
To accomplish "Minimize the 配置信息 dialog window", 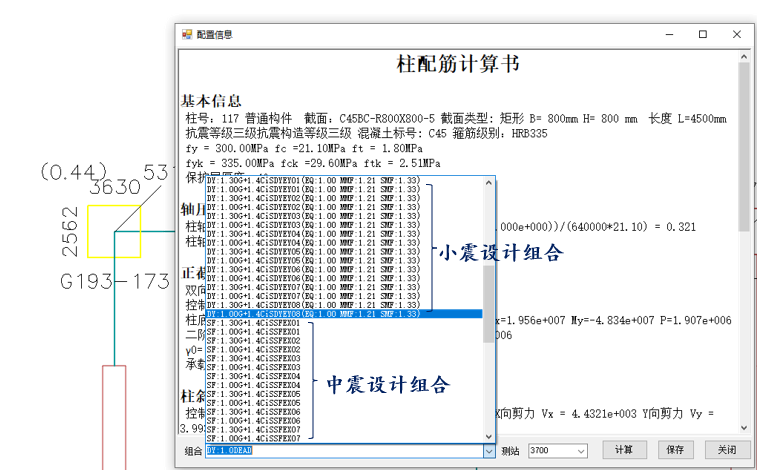I will [665, 34].
